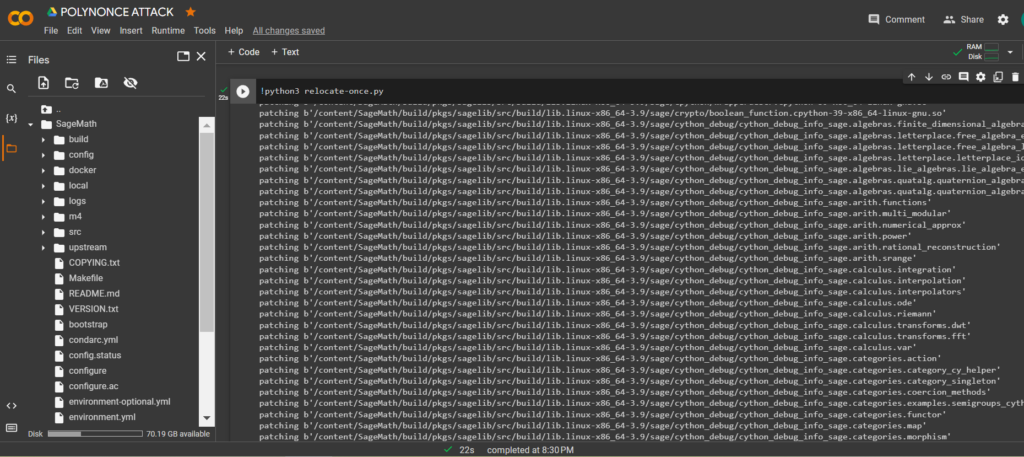Refresh the file browser
Image resolution: width=1024 pixels, height=457 pixels.
point(72,83)
